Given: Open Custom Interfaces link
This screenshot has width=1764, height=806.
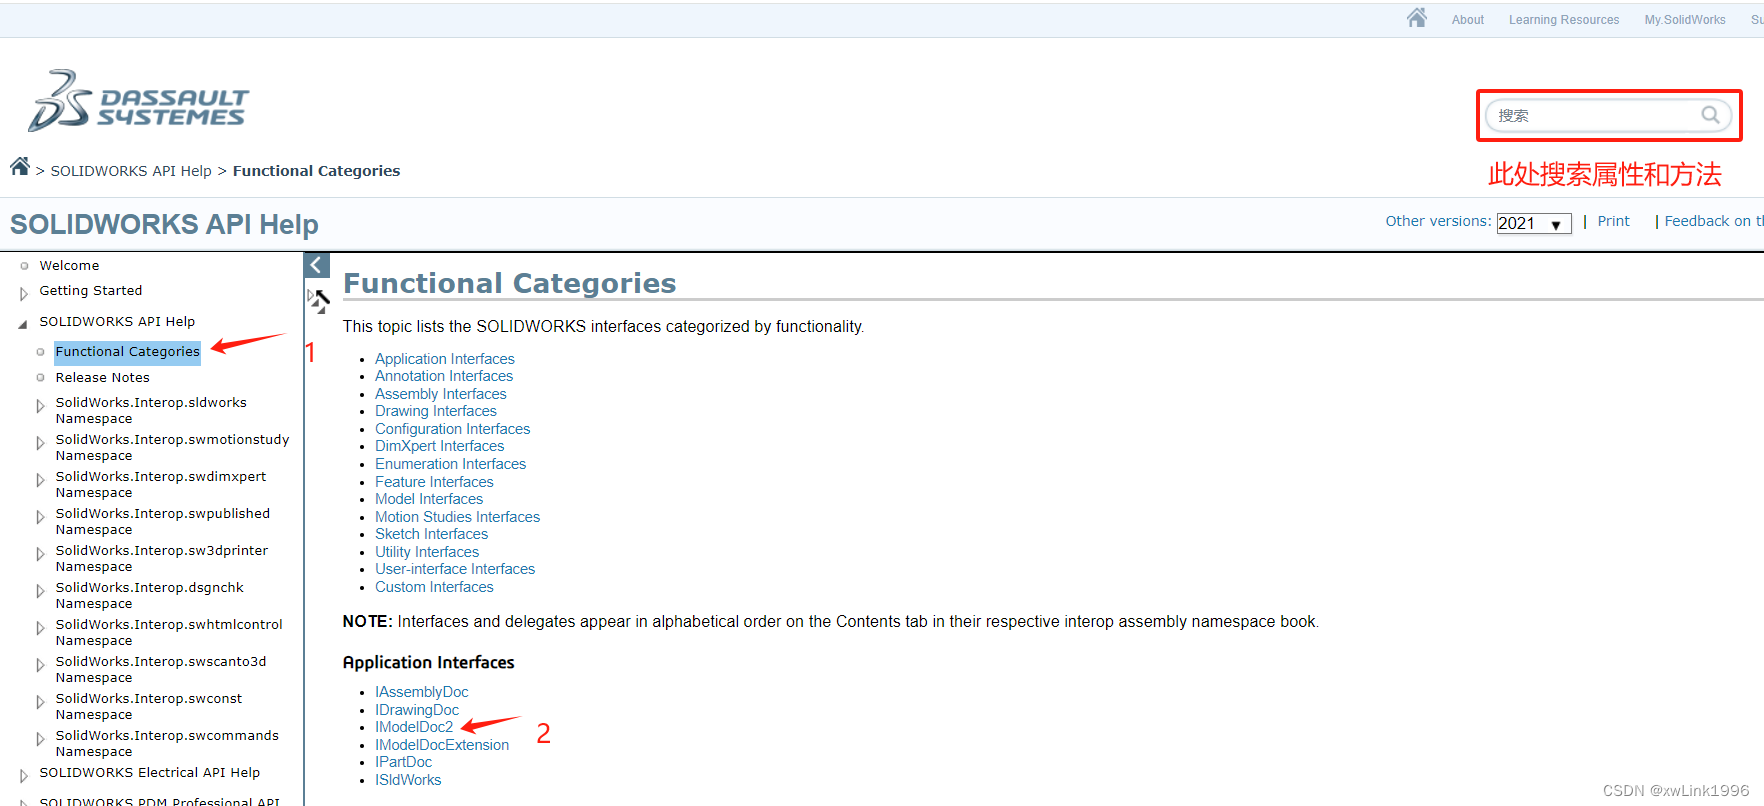Looking at the screenshot, I should tap(434, 587).
